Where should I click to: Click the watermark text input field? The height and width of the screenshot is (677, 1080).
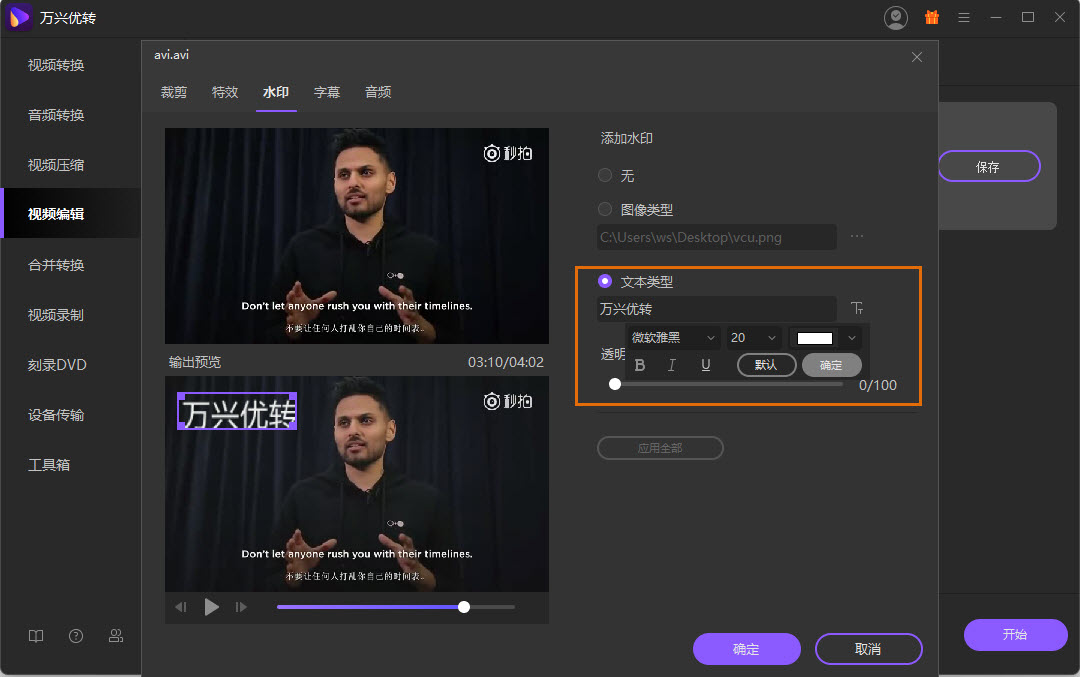[716, 309]
